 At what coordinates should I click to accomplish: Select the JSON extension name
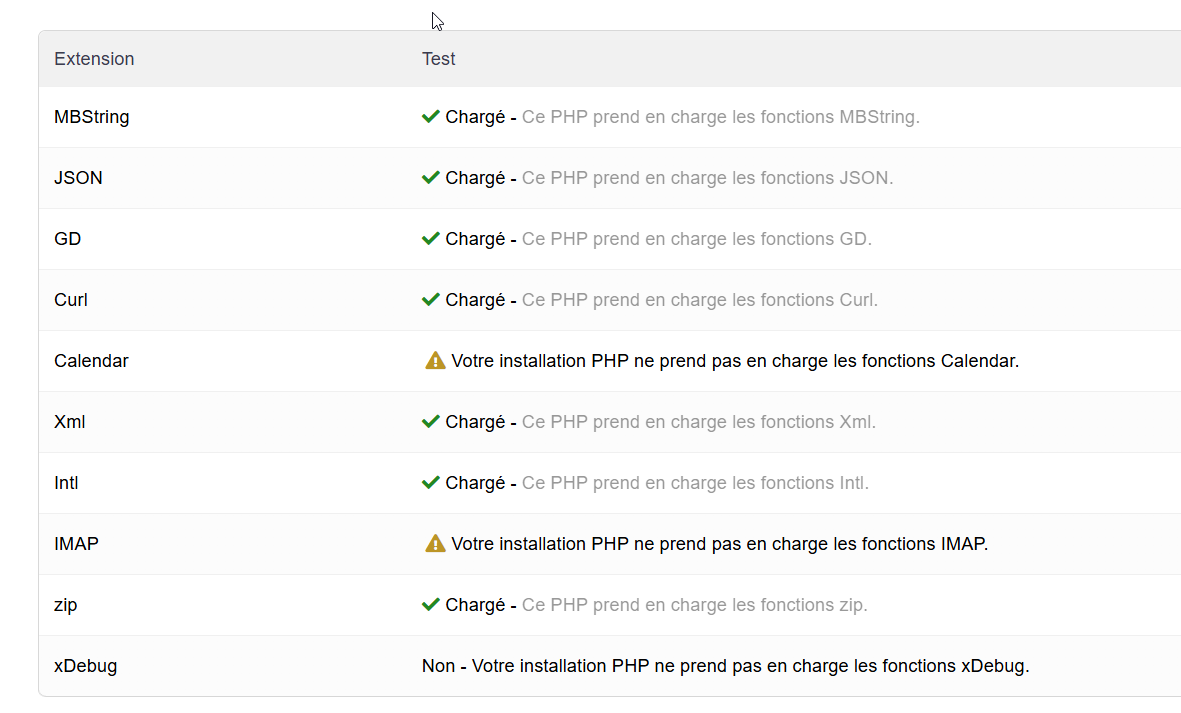point(78,178)
